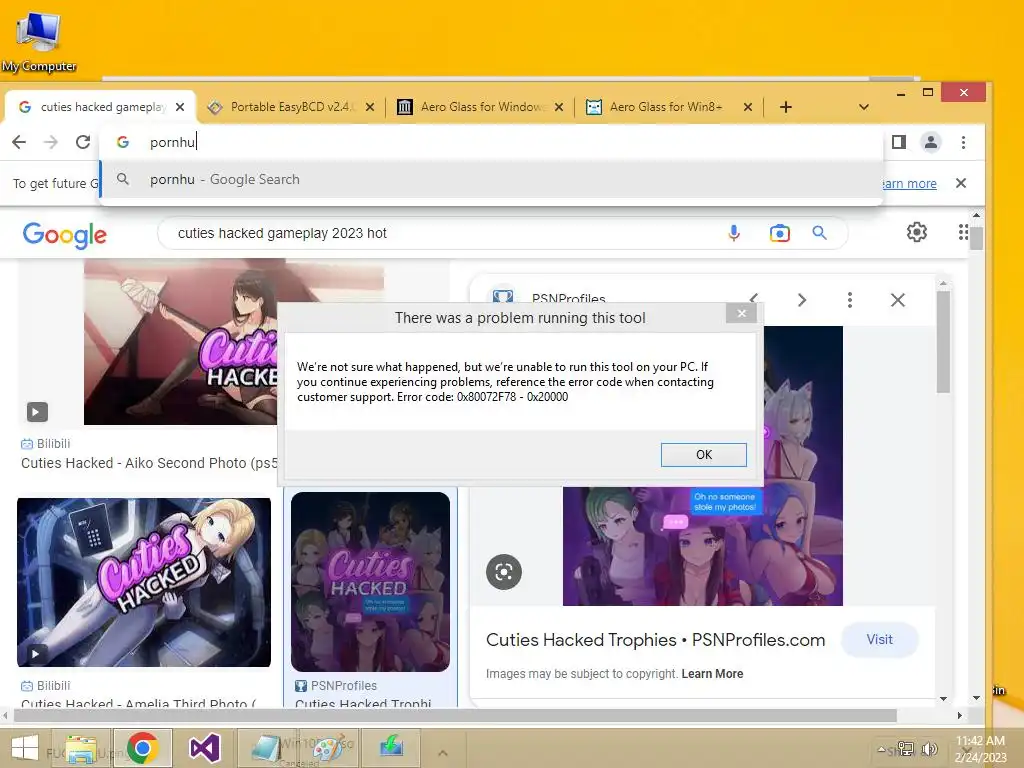Close the Portable EasyBCD tab

tap(370, 107)
